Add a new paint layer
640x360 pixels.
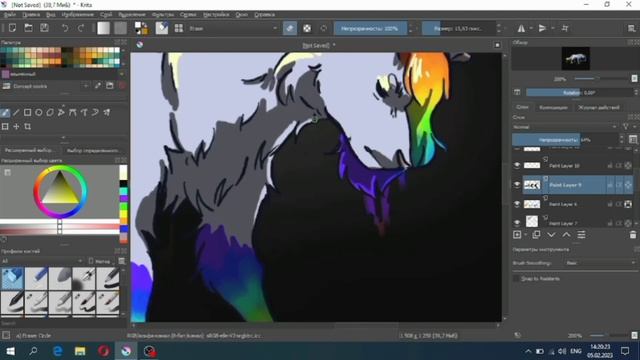[517, 235]
